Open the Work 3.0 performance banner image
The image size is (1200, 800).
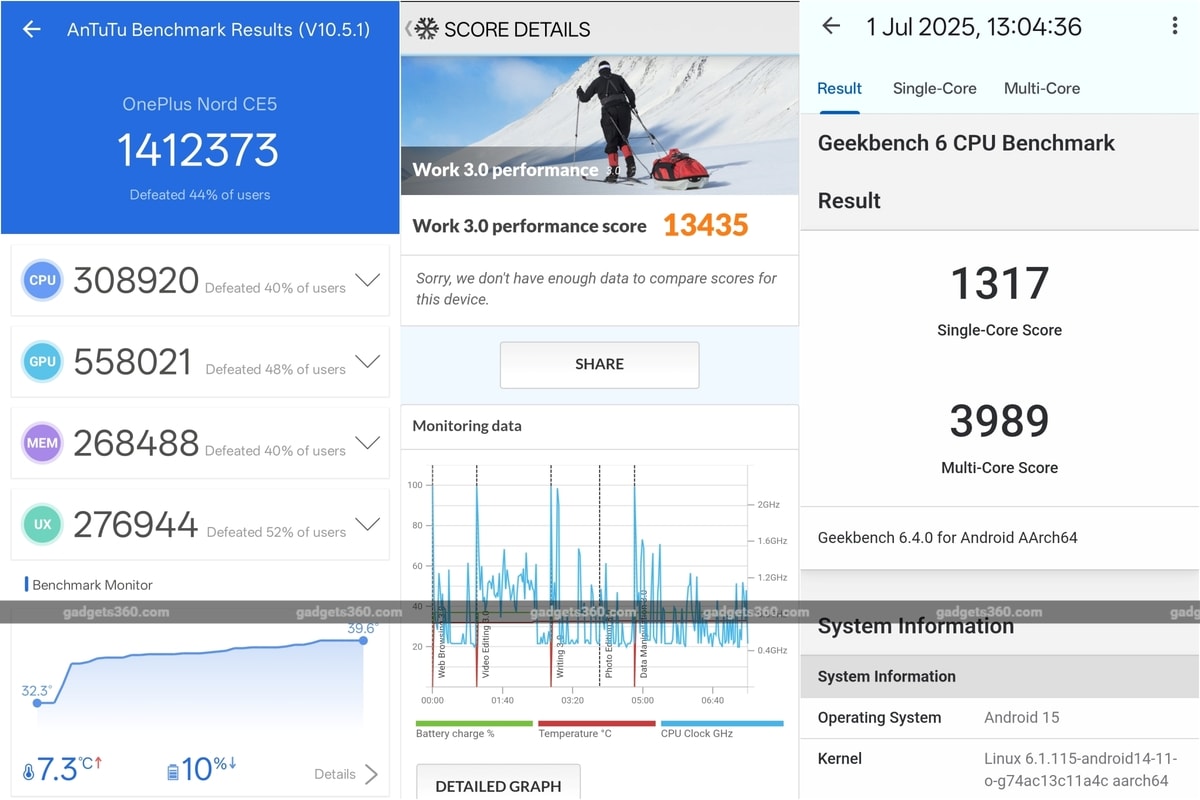pos(600,125)
